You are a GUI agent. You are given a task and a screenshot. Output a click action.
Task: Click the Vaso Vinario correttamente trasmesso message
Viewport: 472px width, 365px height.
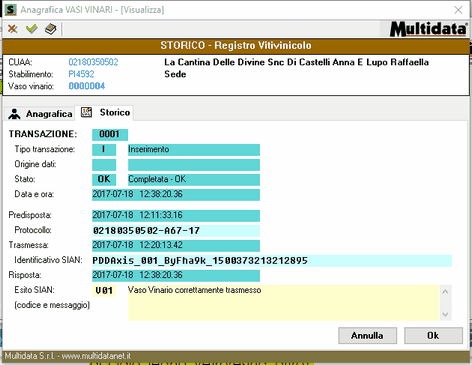[194, 290]
